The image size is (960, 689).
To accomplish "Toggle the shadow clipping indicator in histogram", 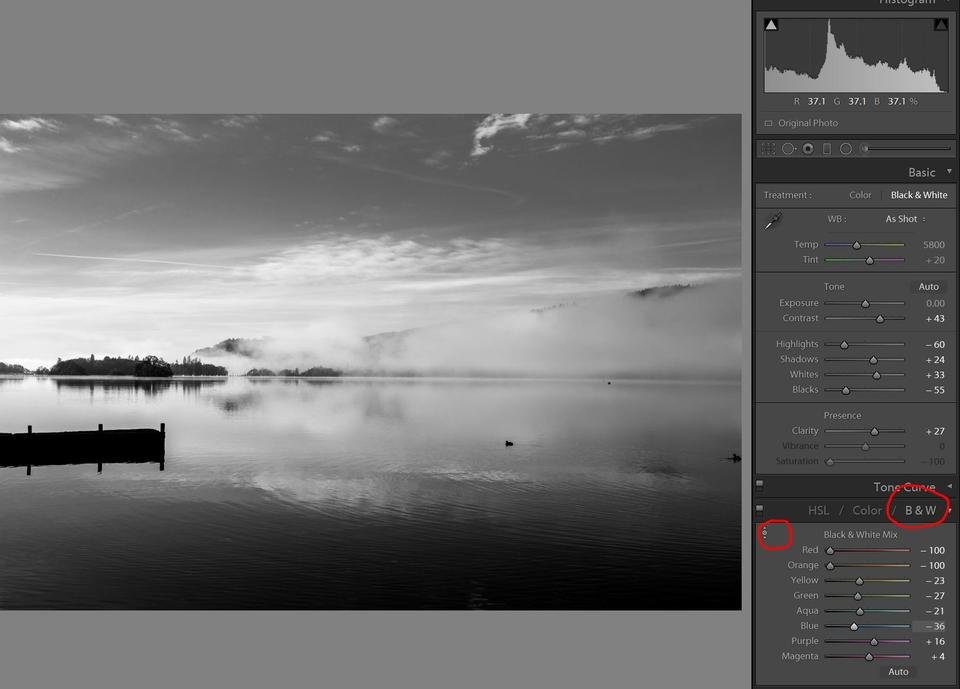I will pos(771,25).
